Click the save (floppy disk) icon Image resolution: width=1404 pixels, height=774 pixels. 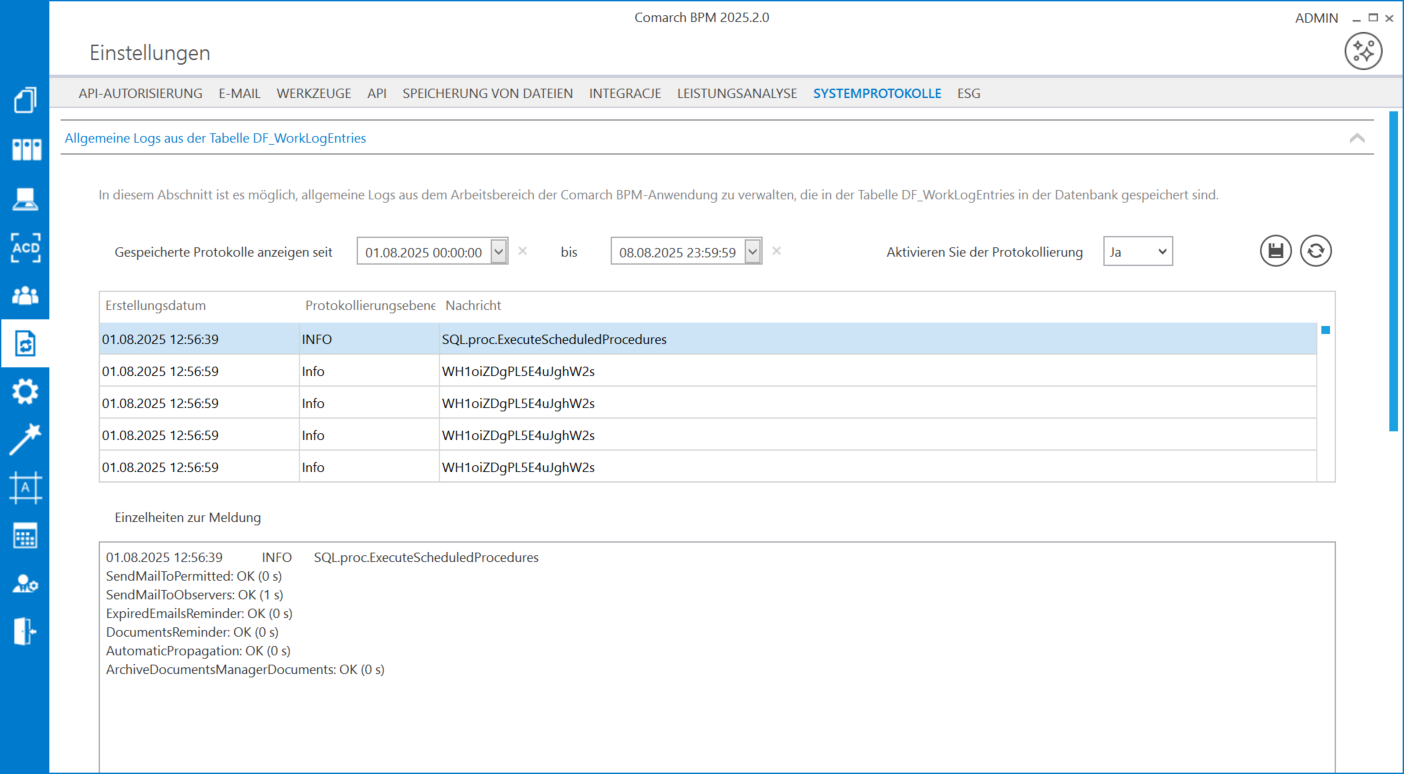tap(1275, 251)
